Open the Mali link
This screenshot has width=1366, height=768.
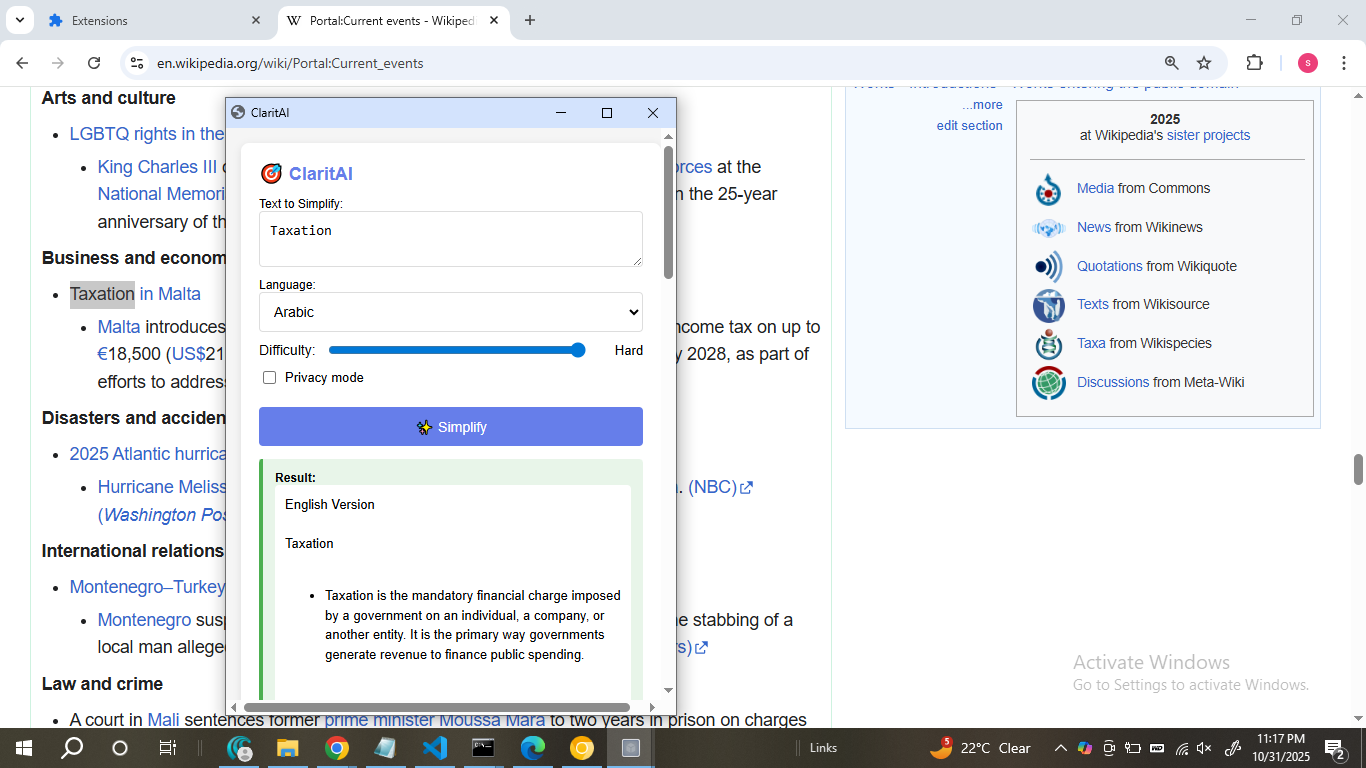[163, 719]
